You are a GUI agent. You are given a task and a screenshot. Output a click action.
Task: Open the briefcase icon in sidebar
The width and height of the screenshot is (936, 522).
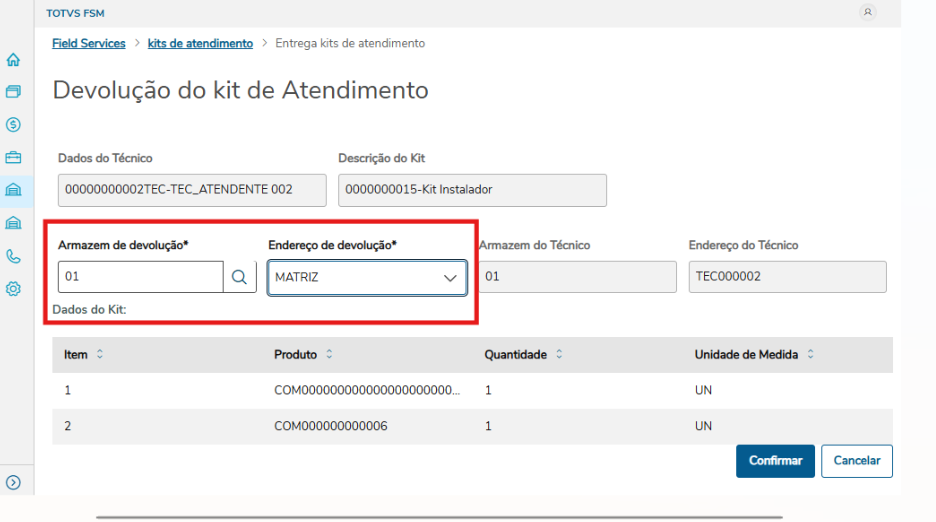click(x=13, y=157)
